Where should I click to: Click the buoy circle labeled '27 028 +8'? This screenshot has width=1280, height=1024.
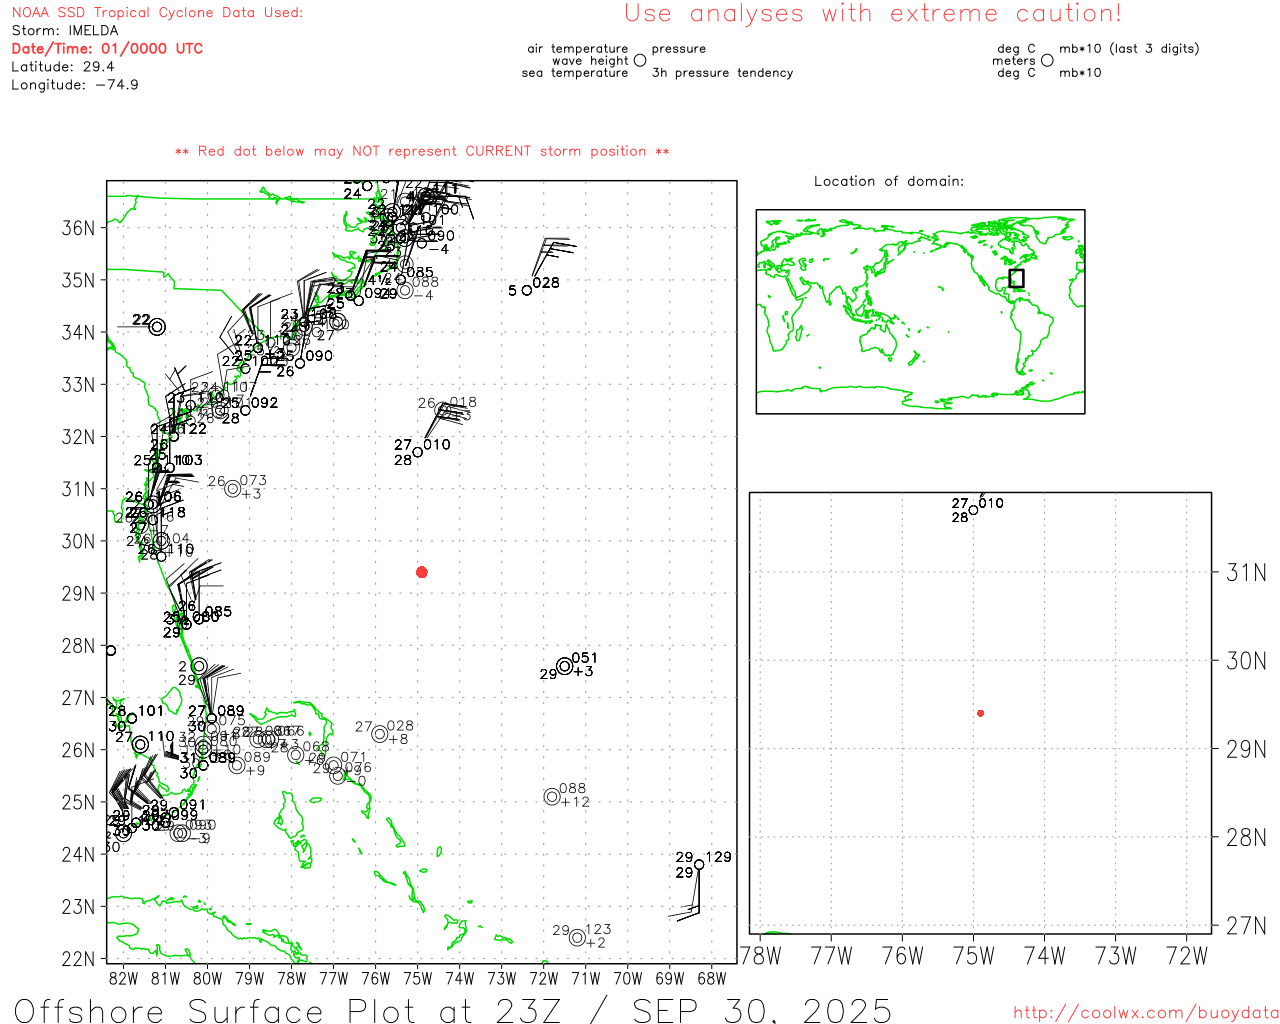tap(380, 734)
